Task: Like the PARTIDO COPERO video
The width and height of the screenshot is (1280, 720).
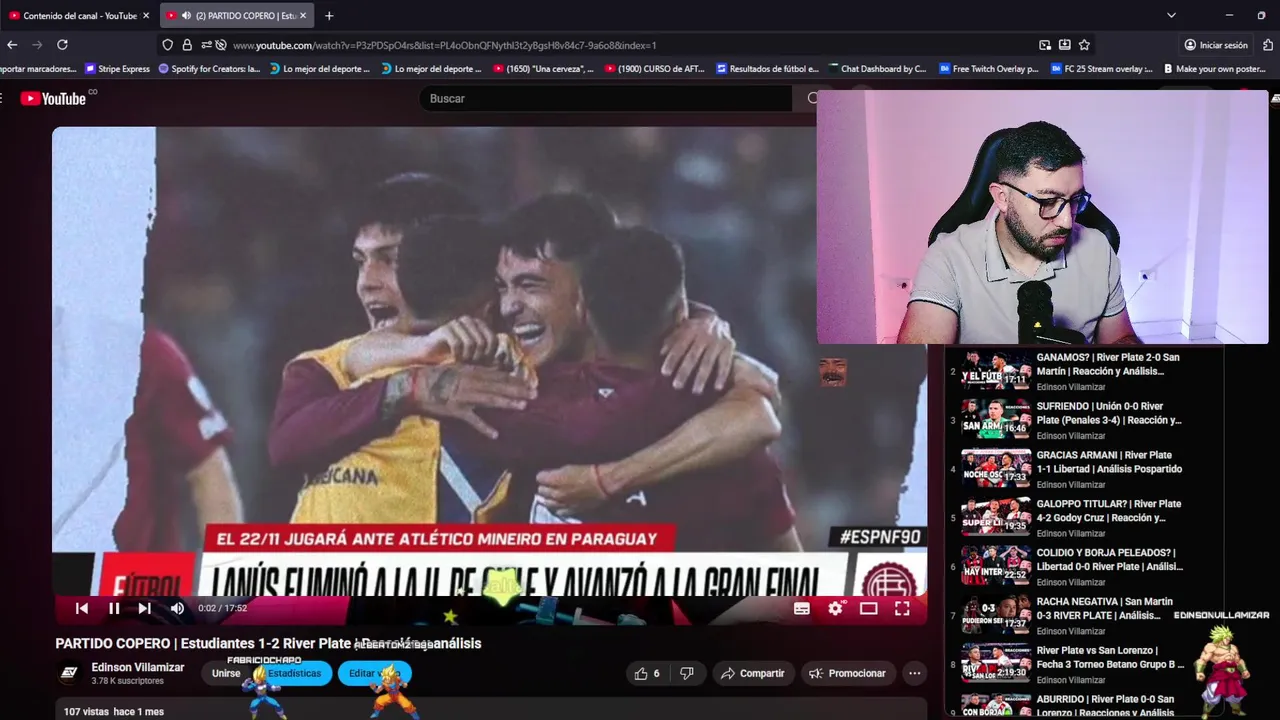Action: pyautogui.click(x=647, y=673)
